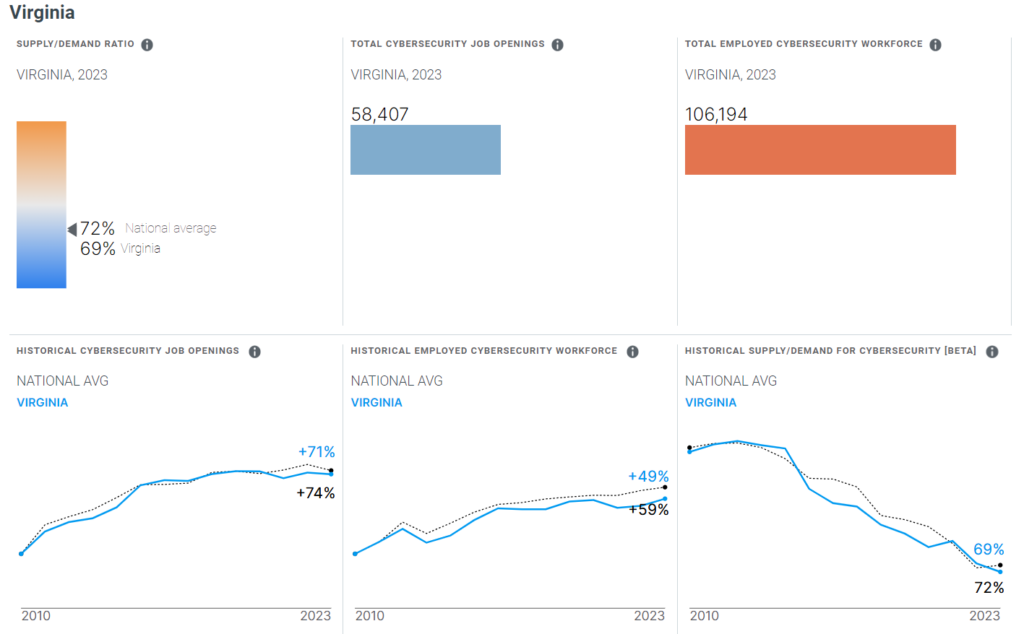Click info icon for Historical Cybersecurity Job Openings

[x=255, y=352]
